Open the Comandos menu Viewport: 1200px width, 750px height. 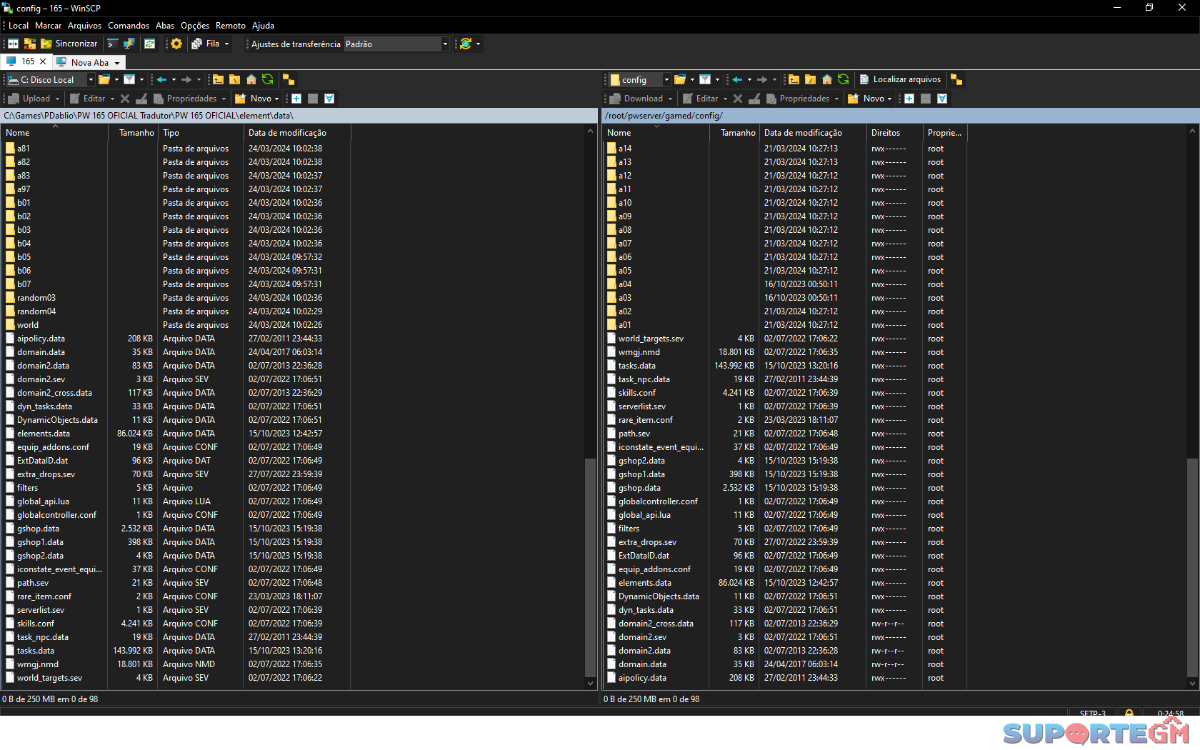[129, 25]
